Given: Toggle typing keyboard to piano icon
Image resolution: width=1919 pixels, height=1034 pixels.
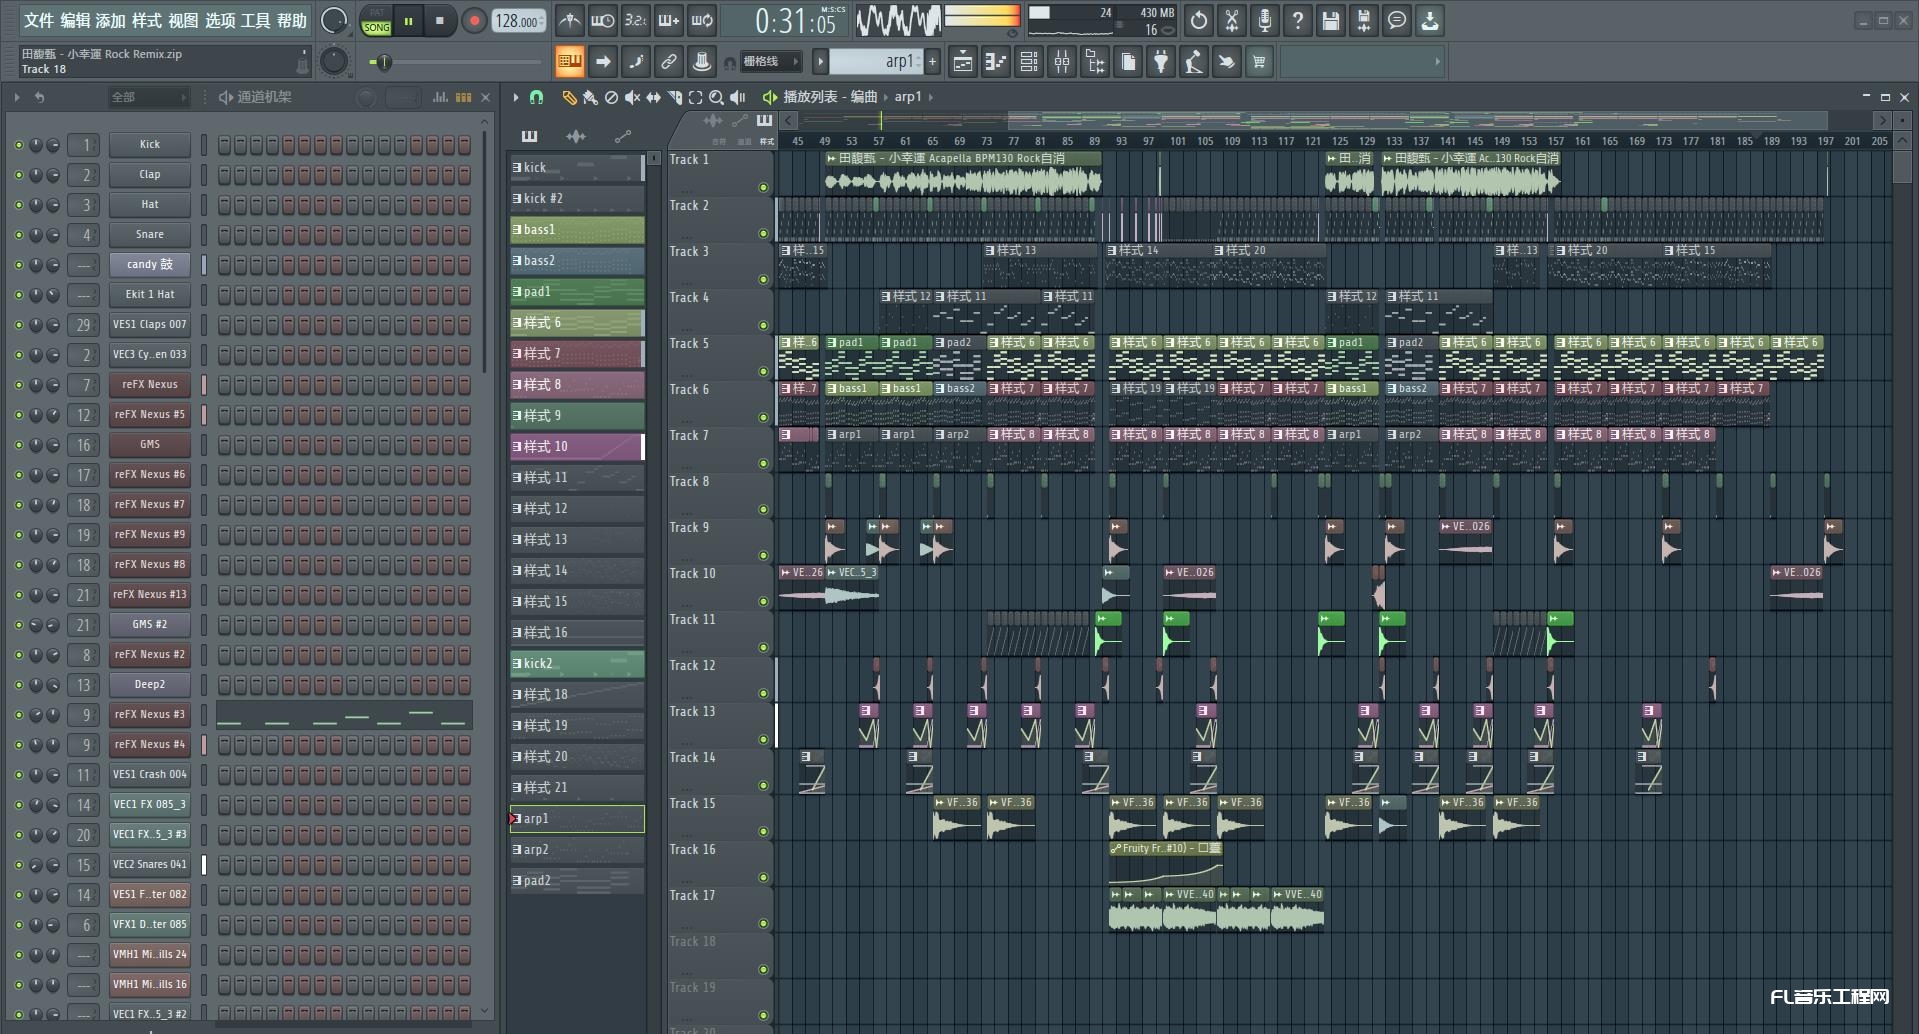Looking at the screenshot, I should tap(569, 62).
